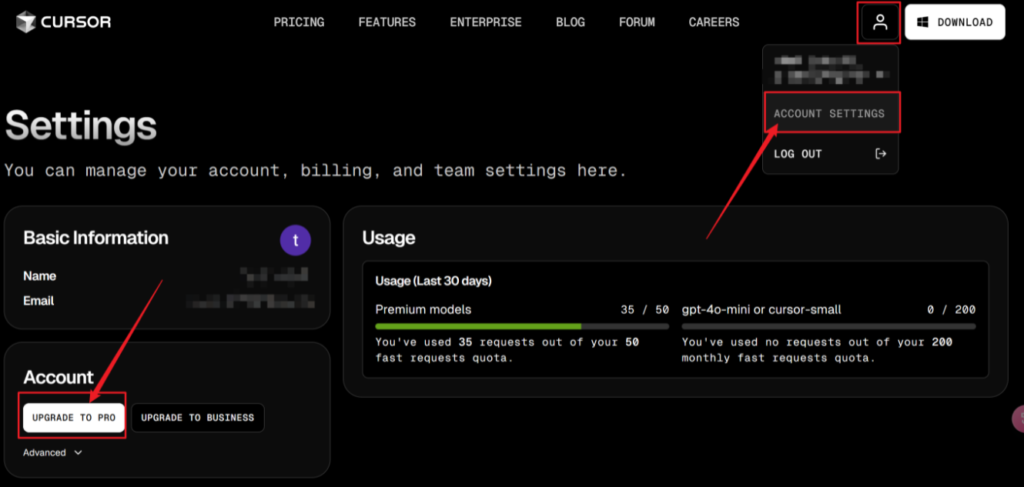
Task: Click the Email label
Action: point(39,301)
